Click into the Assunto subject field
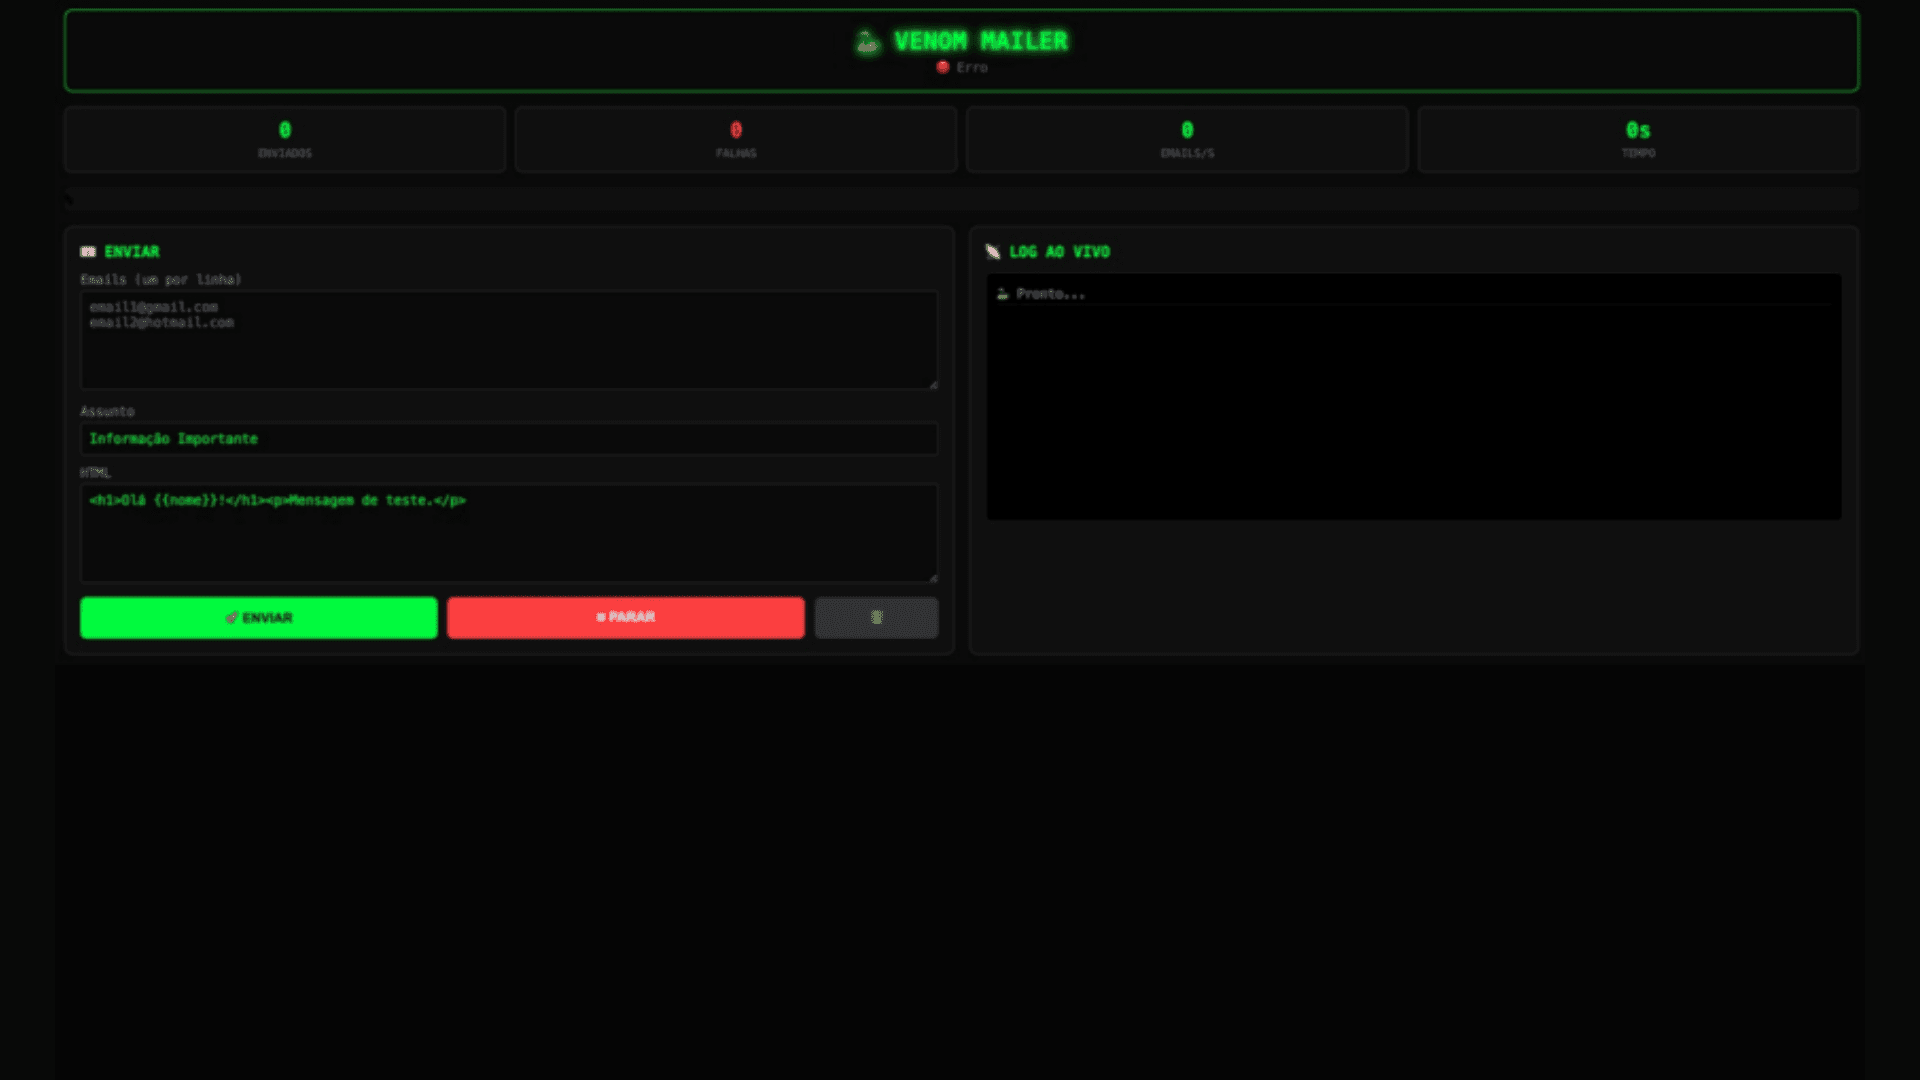1920x1080 pixels. coord(508,439)
